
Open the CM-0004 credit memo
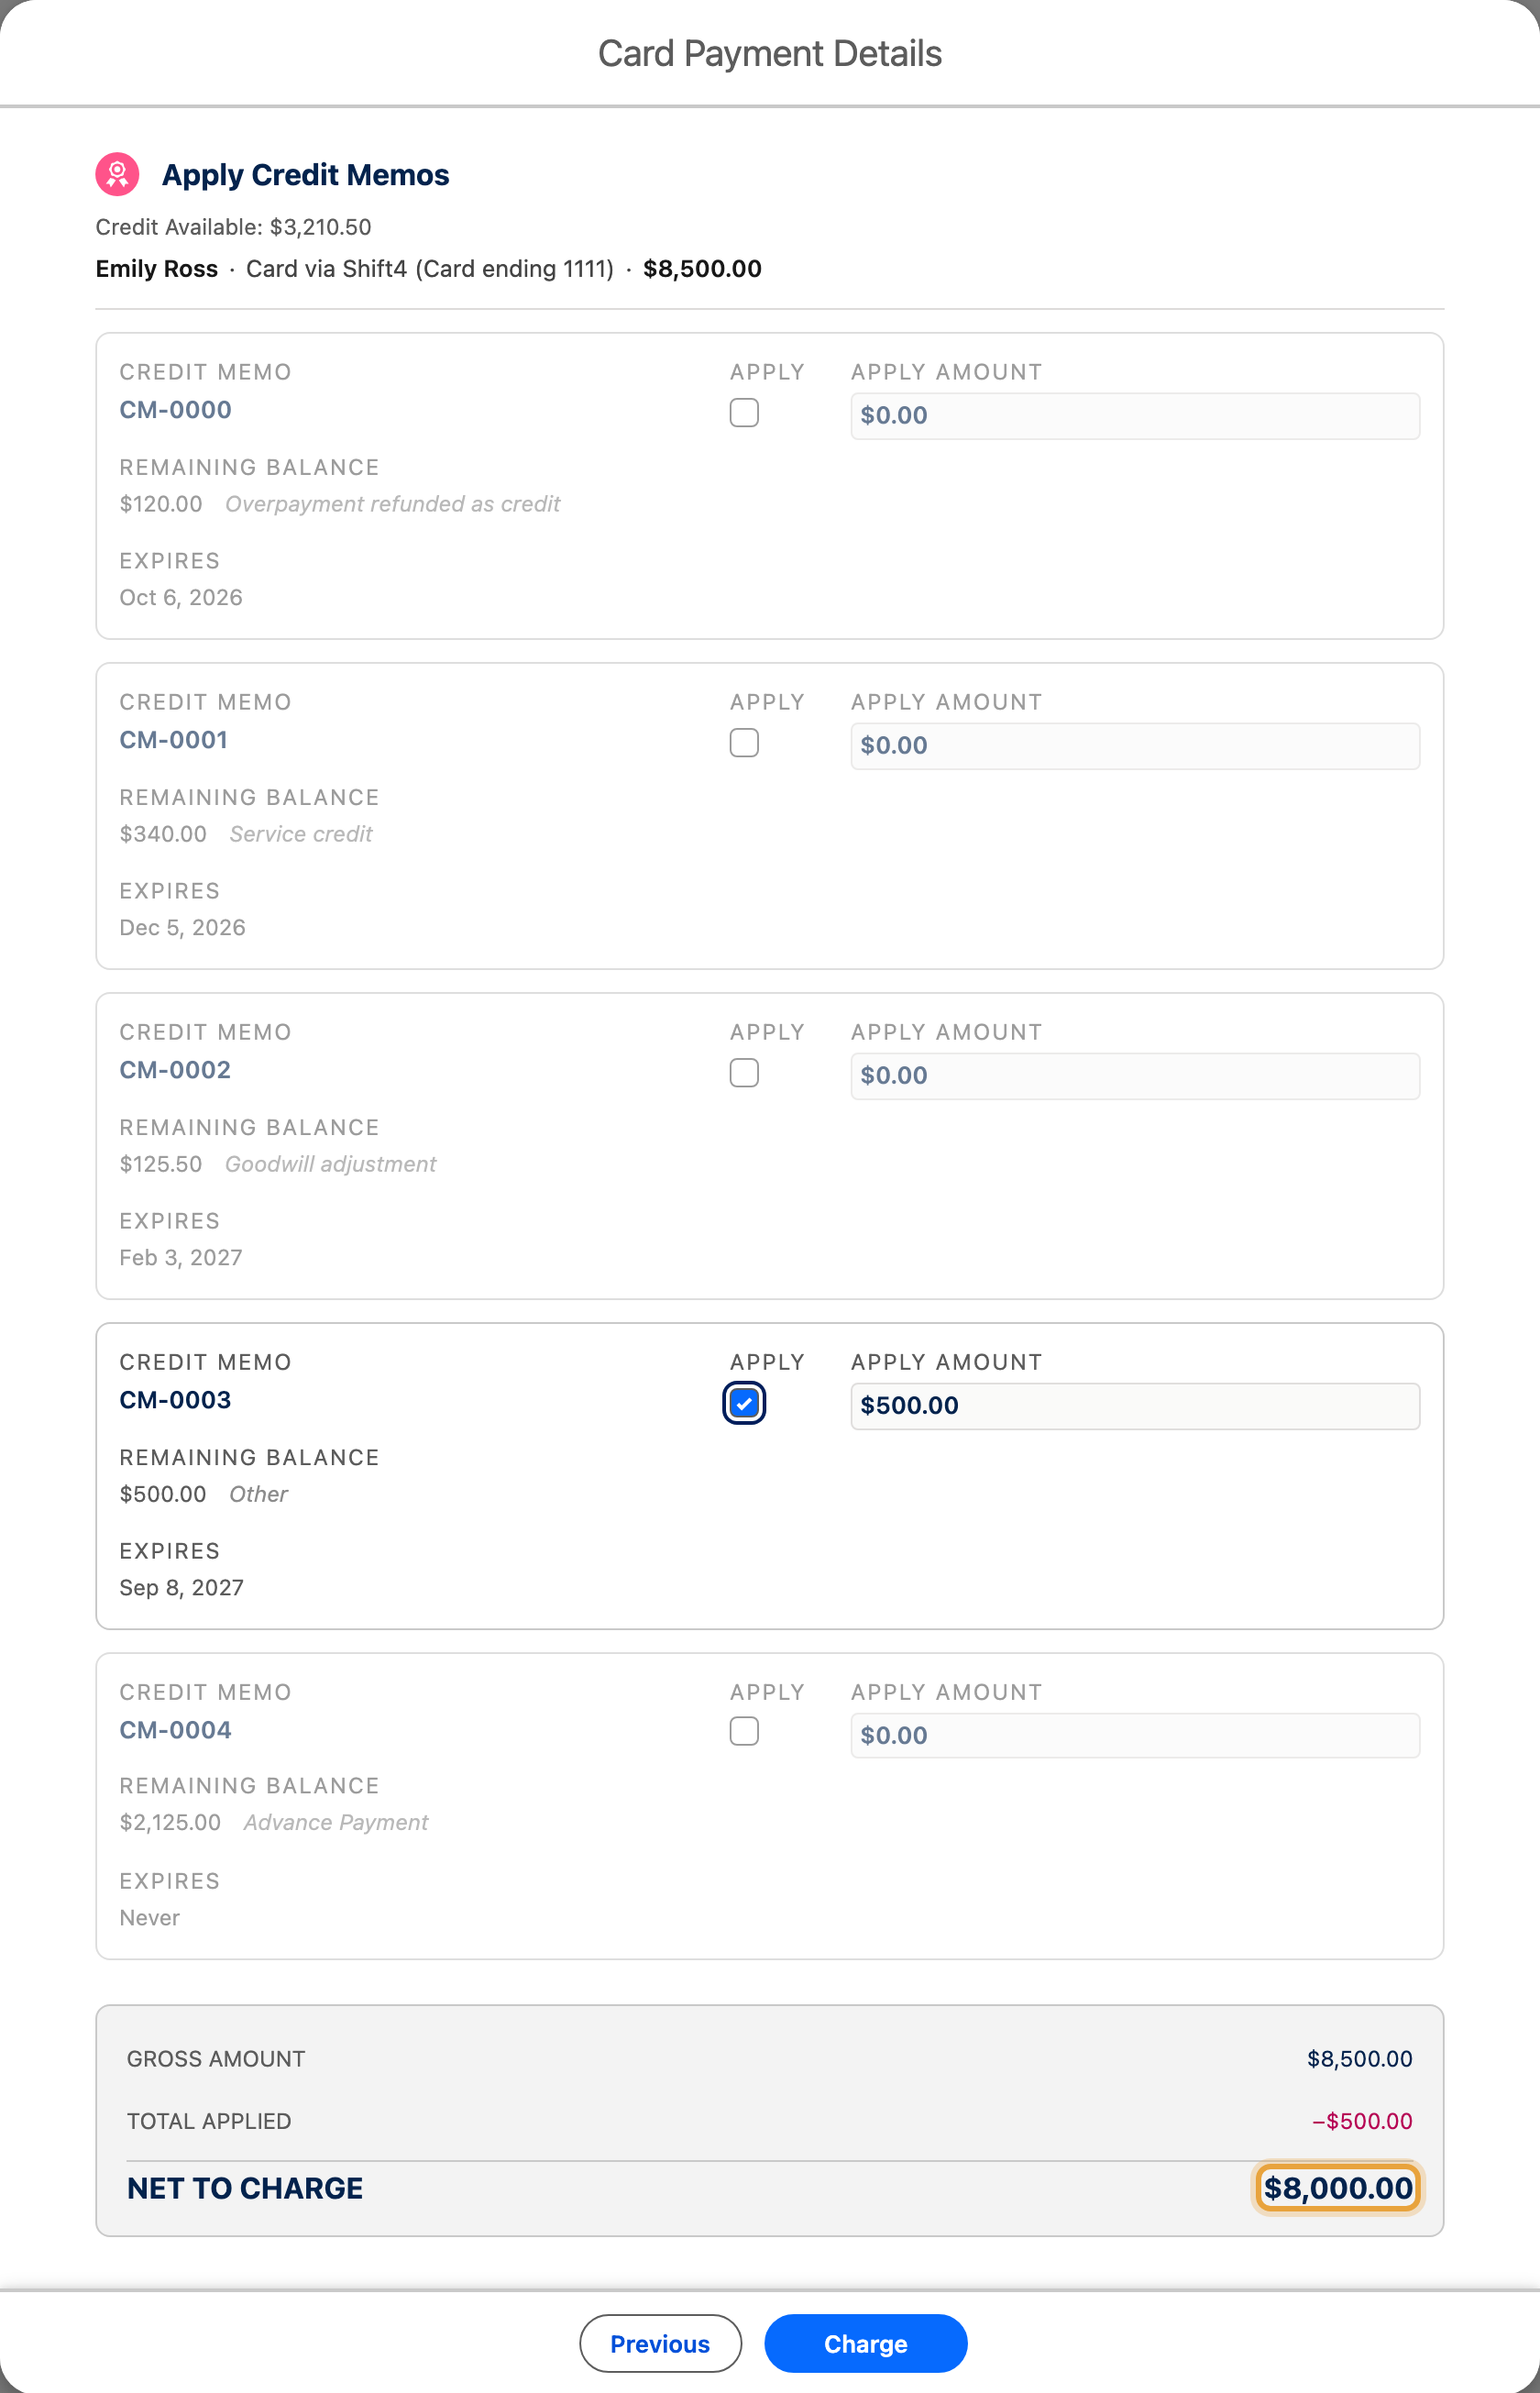175,1730
